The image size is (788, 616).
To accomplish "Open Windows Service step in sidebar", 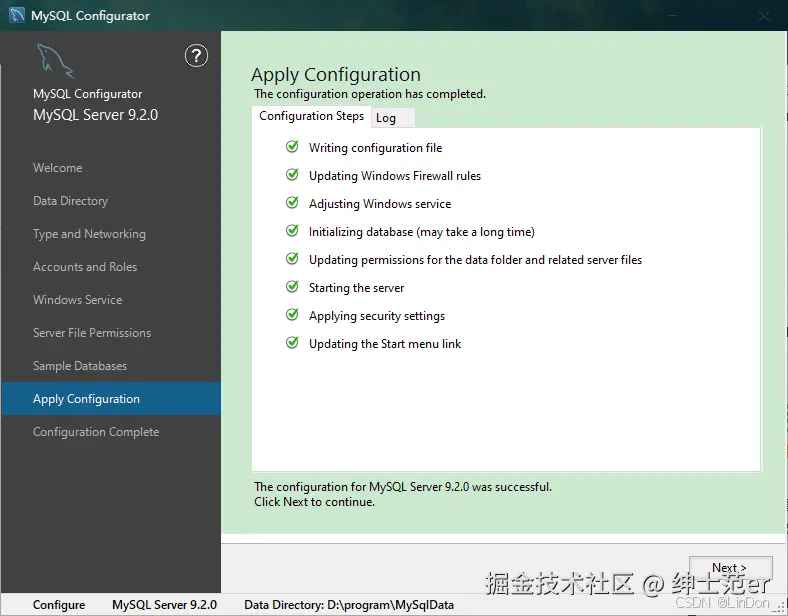I will (x=78, y=300).
